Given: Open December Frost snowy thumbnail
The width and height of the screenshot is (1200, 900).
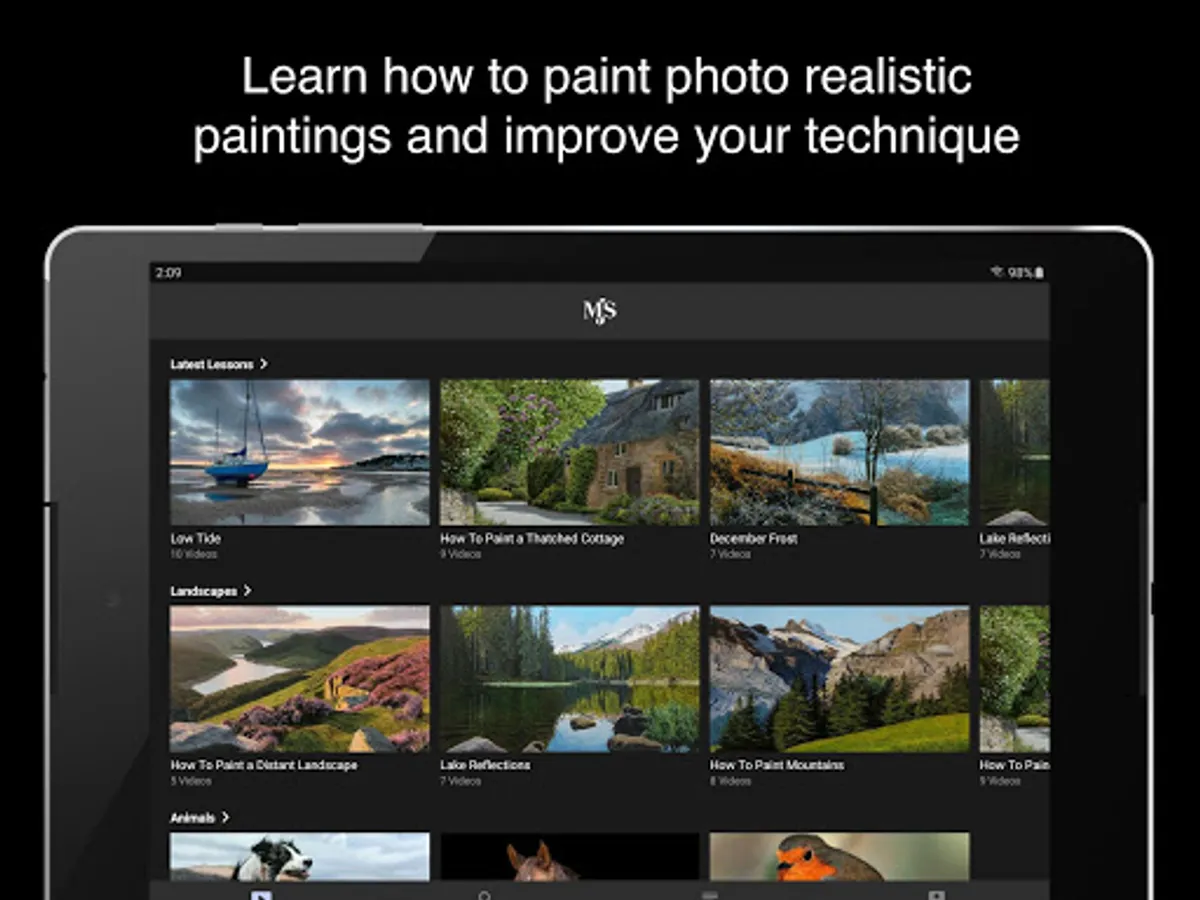Looking at the screenshot, I should pos(840,452).
